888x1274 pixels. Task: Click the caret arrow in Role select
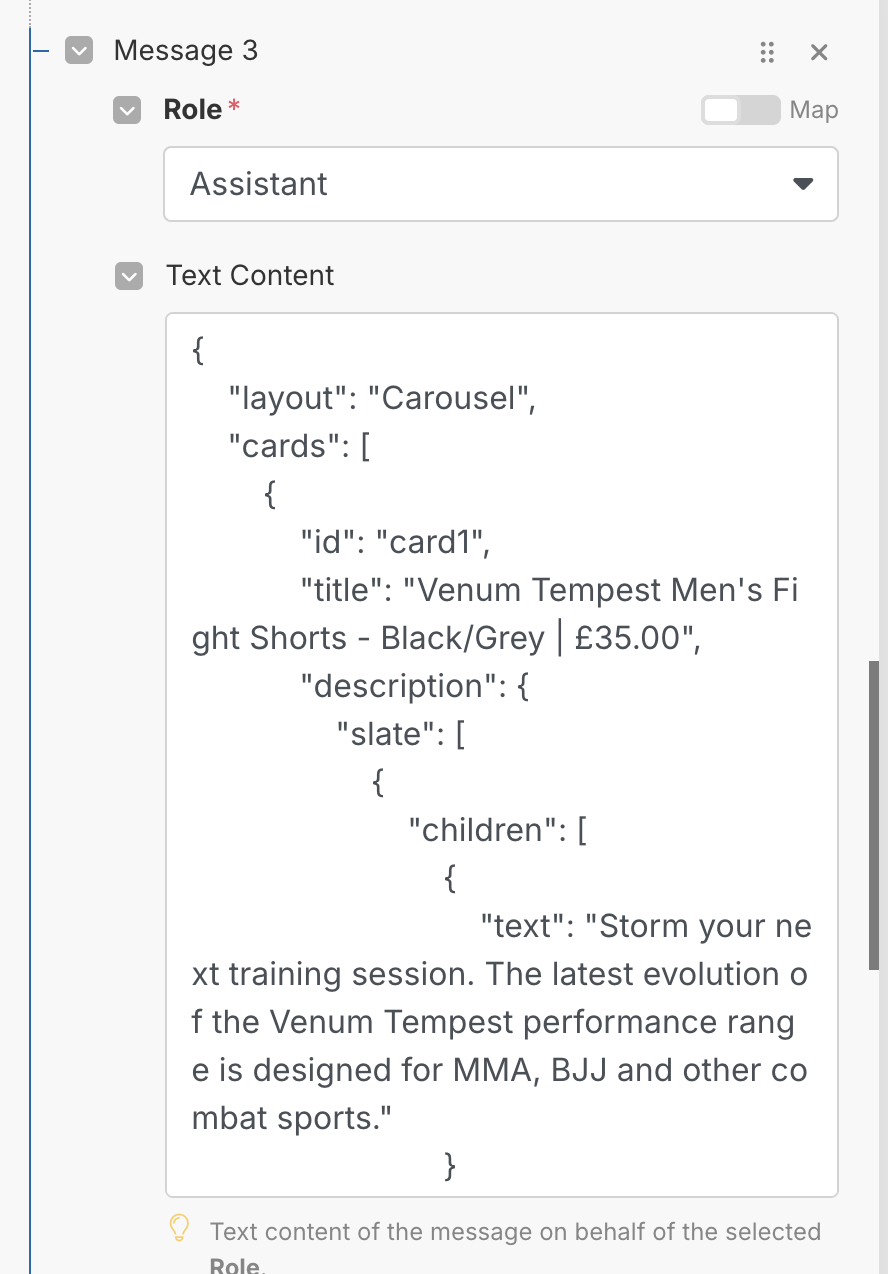click(x=802, y=184)
